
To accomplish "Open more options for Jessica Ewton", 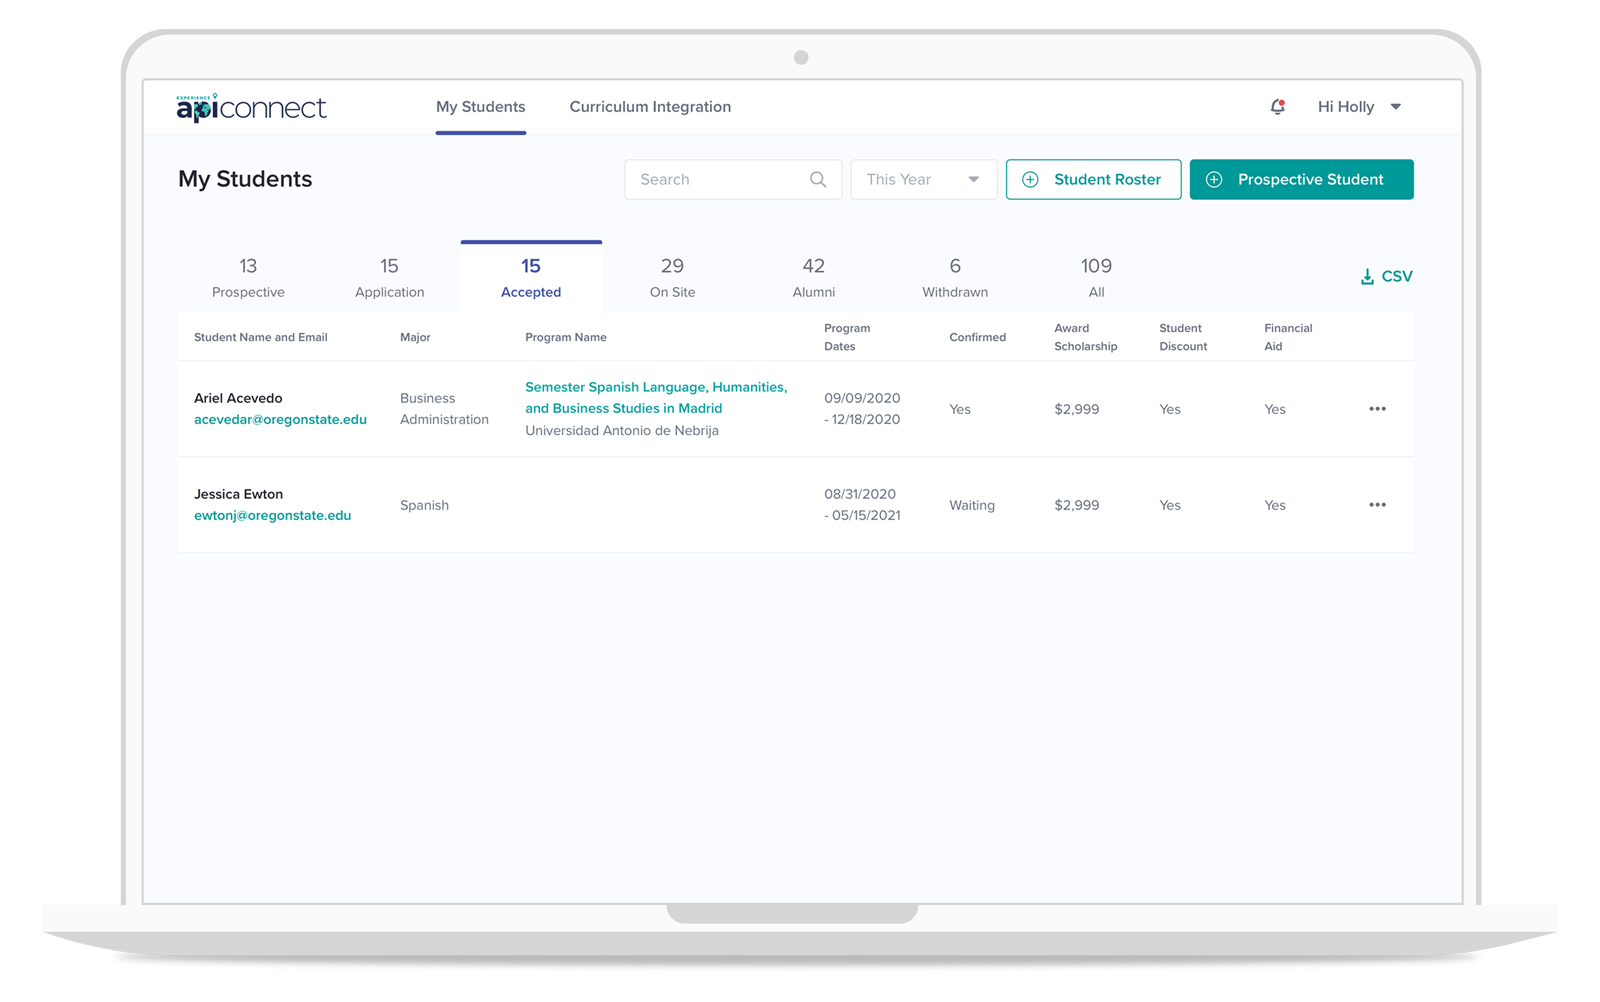I will [1377, 505].
